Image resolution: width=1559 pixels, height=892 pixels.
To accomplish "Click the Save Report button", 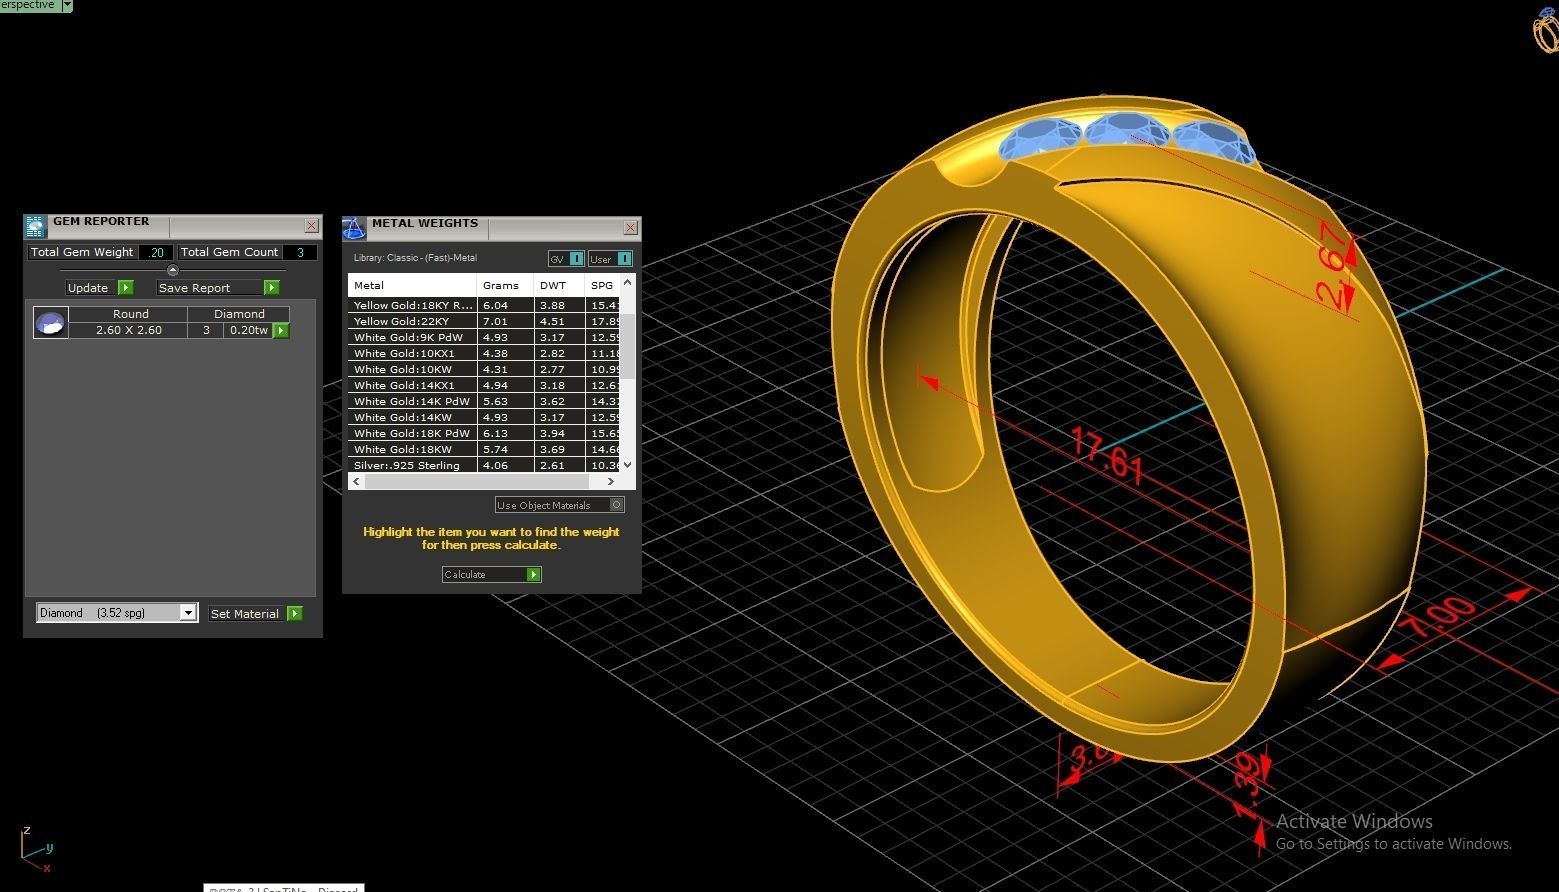I will point(208,288).
